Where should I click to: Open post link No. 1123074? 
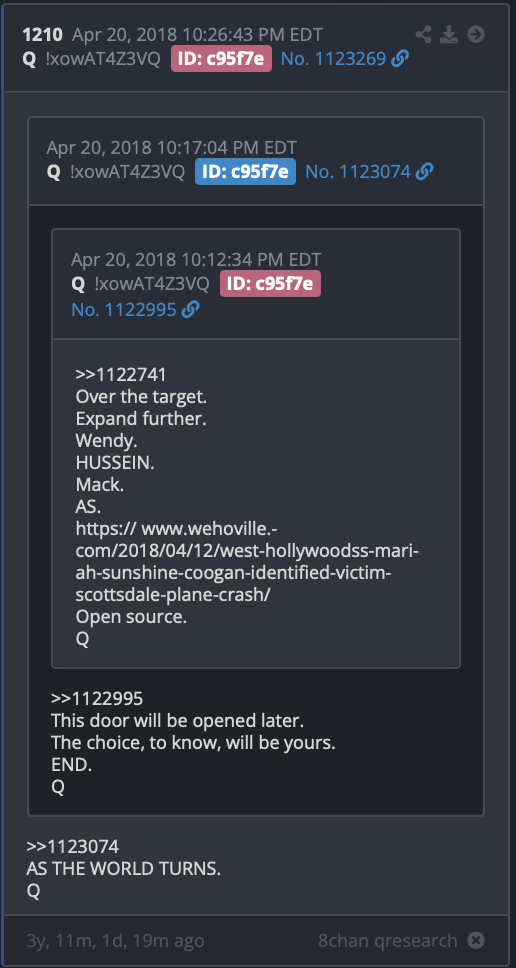click(358, 172)
